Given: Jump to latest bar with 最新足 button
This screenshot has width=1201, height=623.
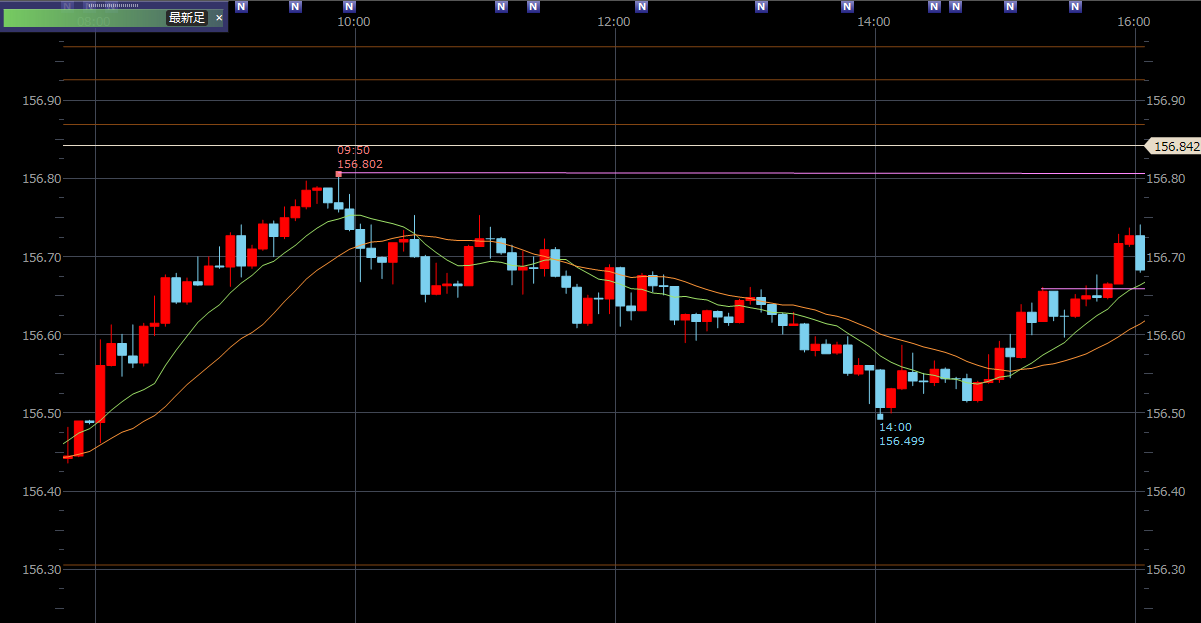Looking at the screenshot, I should pos(186,18).
